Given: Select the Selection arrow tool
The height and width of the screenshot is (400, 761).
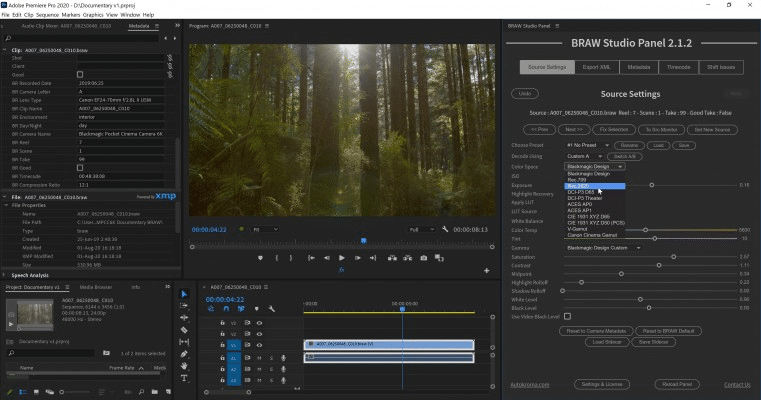Looking at the screenshot, I should tap(184, 294).
